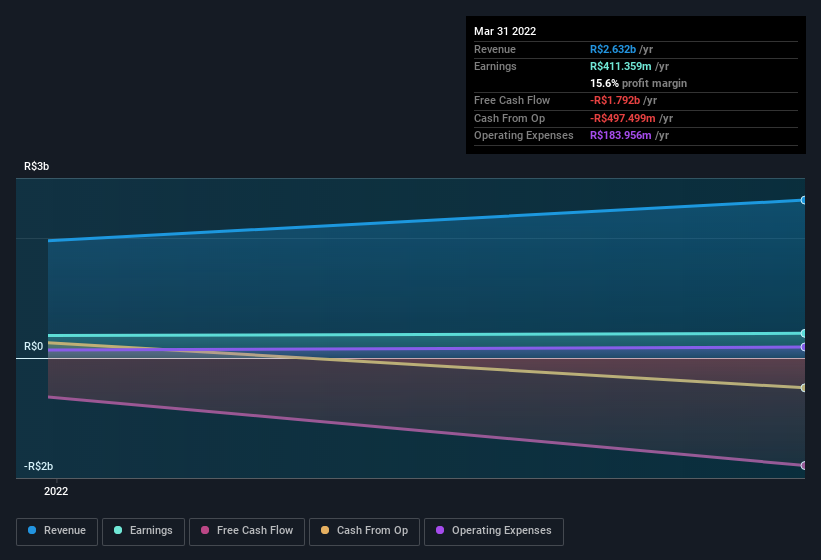The width and height of the screenshot is (821, 560).
Task: Click the R$3b y-axis label
Action: (36, 166)
